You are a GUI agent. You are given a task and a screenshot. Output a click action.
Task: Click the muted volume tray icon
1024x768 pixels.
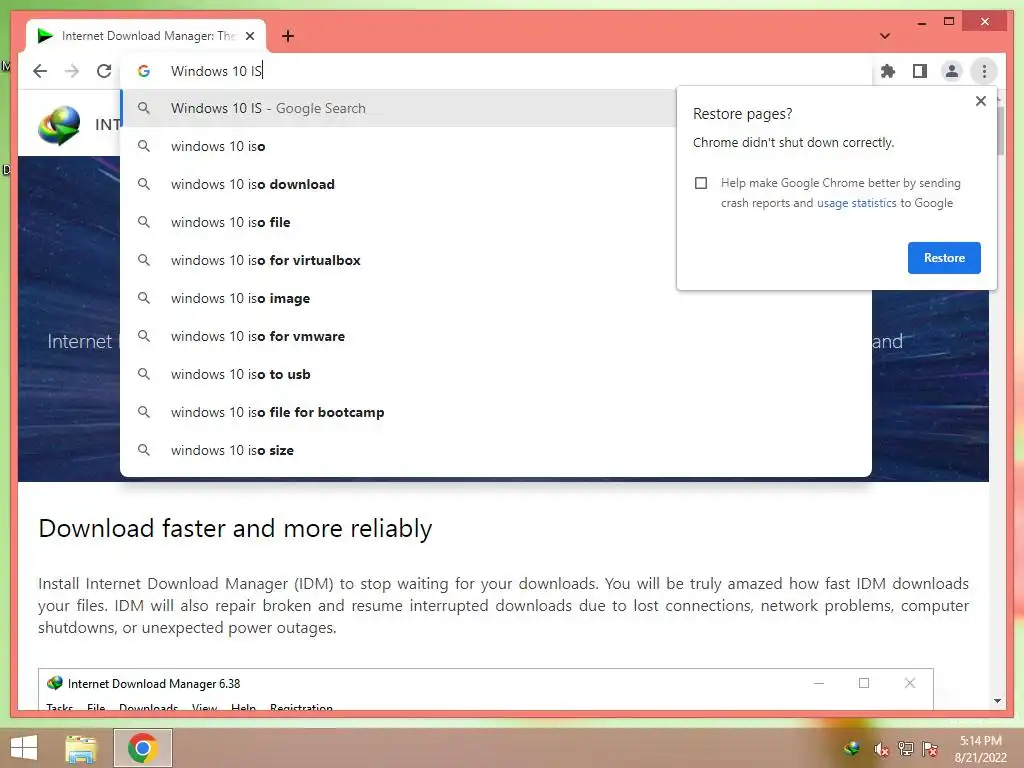coord(881,749)
